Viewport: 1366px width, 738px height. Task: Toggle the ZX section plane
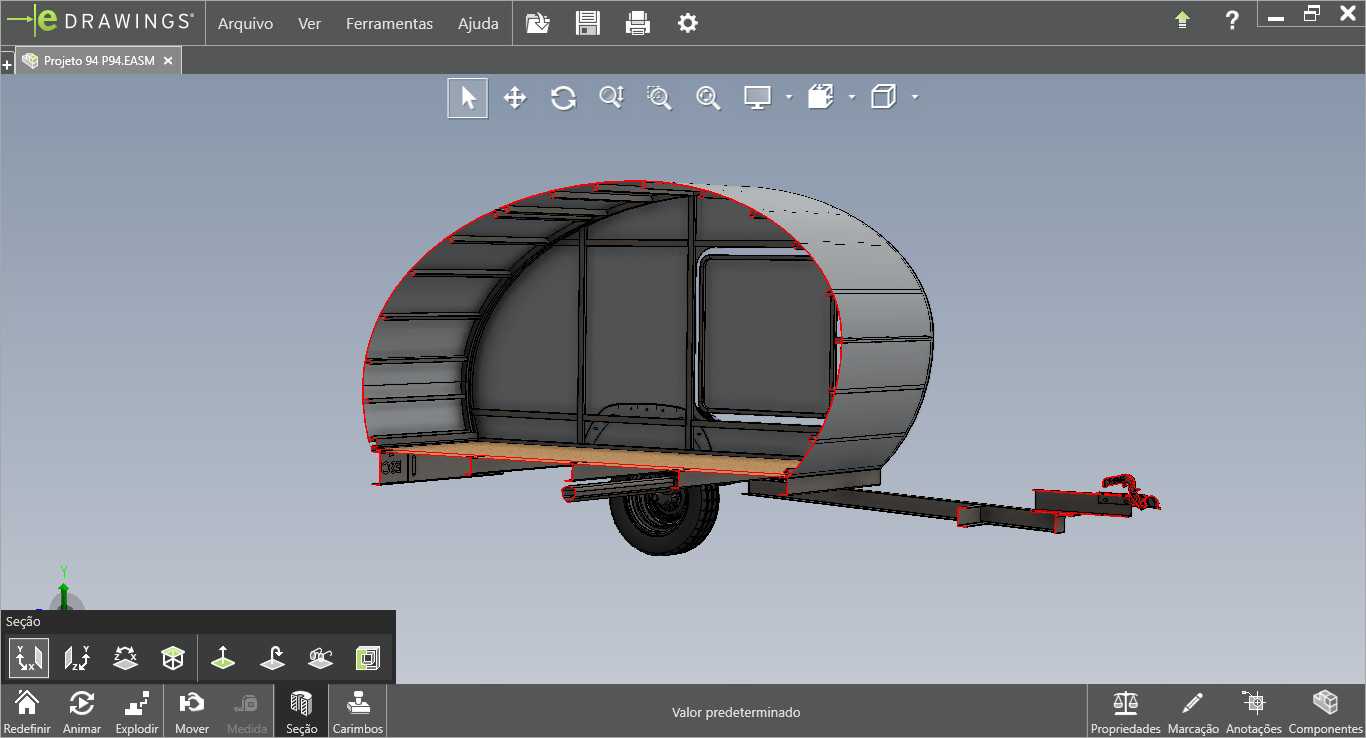[x=125, y=658]
